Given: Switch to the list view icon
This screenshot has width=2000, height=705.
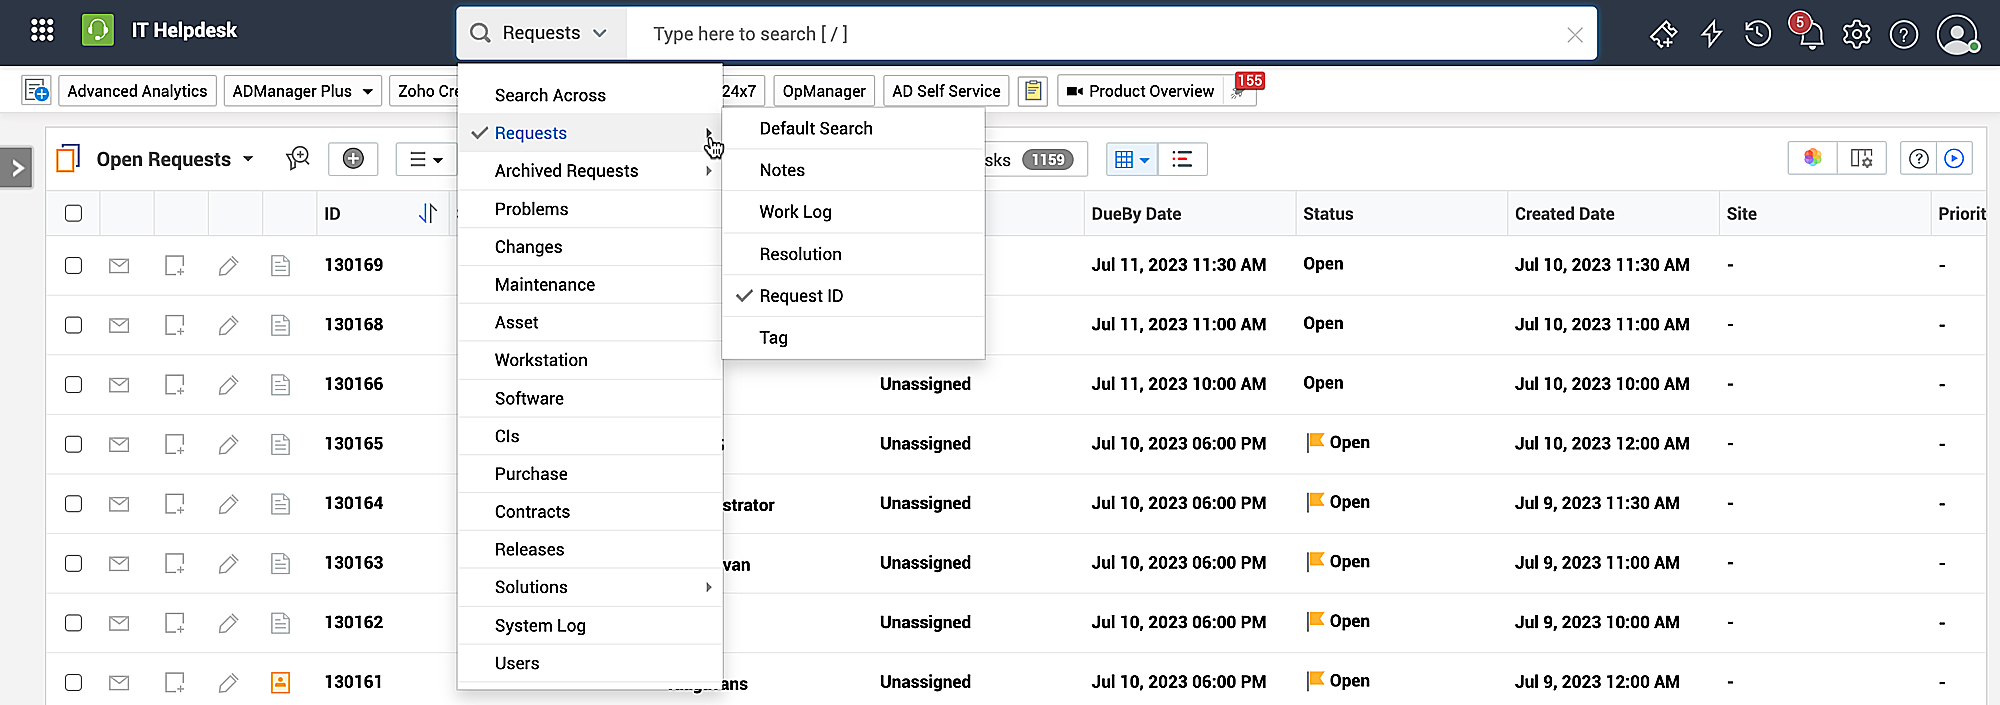Looking at the screenshot, I should [1182, 159].
